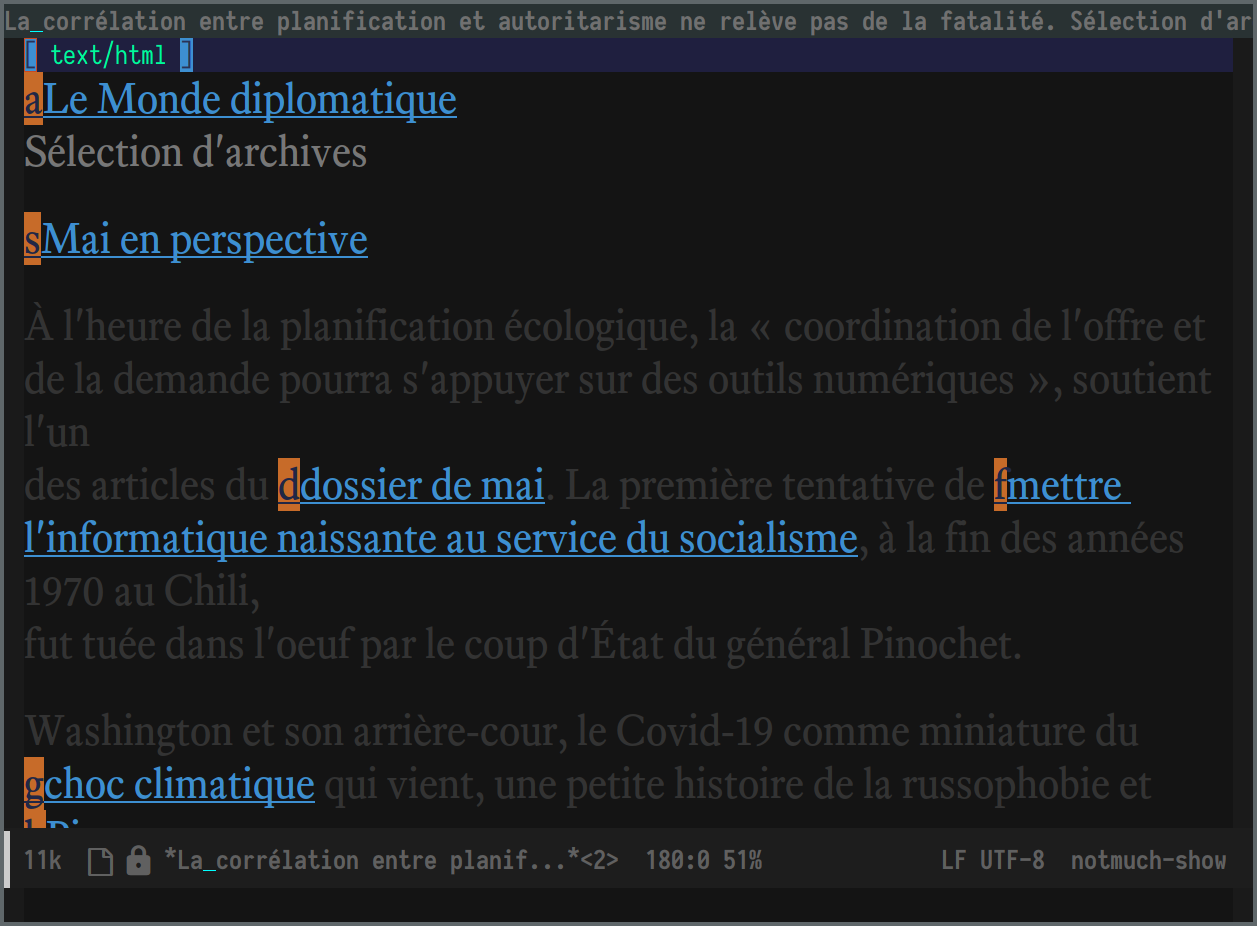Viewport: 1257px width, 926px height.
Task: Click the 'g' hint before choc climatique
Action: (34, 785)
